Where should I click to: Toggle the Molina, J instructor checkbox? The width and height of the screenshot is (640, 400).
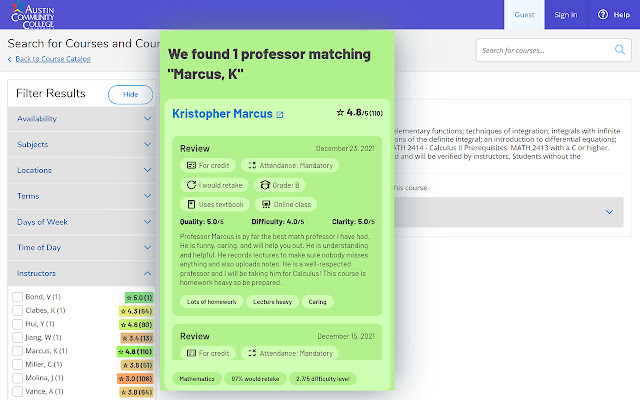[17, 378]
